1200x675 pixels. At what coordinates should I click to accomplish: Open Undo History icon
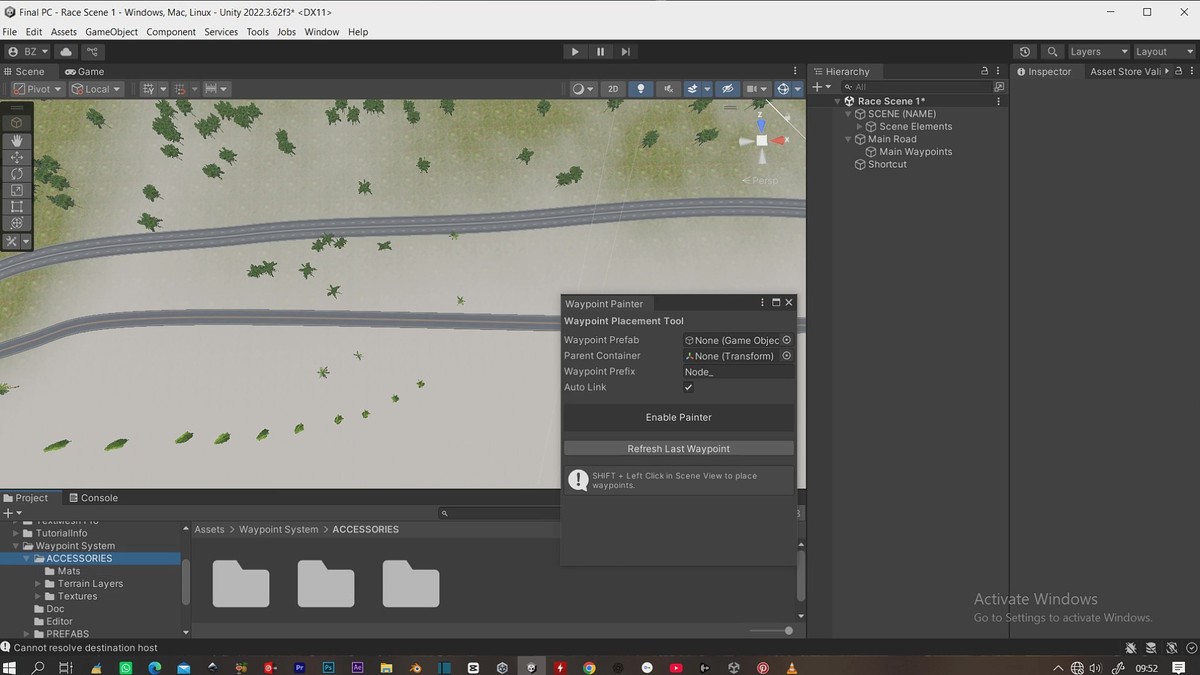click(x=1025, y=52)
